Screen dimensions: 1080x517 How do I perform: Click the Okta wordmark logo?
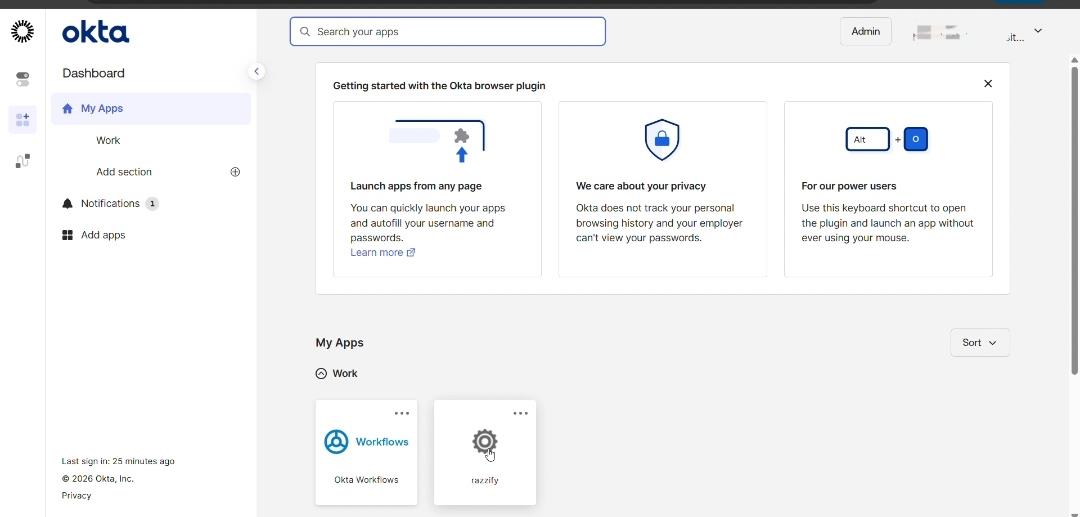(95, 32)
